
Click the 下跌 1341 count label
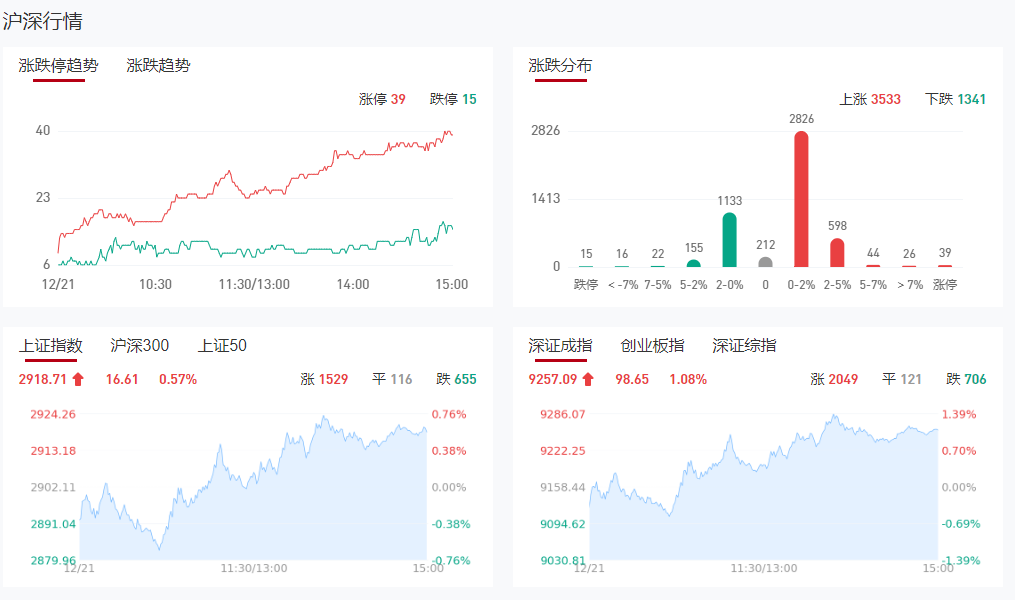click(956, 99)
